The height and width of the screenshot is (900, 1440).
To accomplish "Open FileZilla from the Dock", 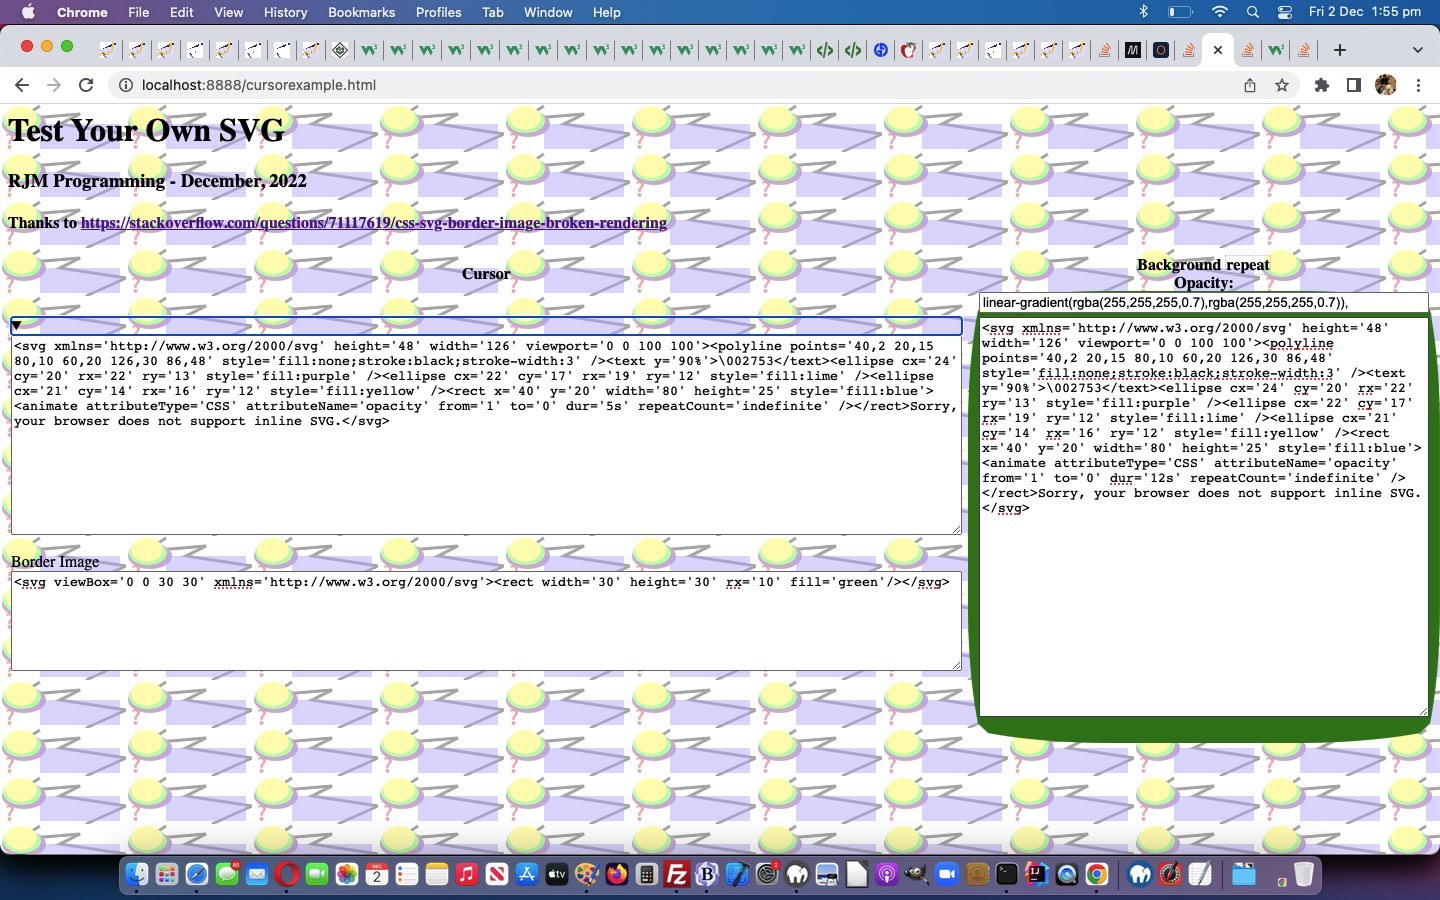I will 677,875.
